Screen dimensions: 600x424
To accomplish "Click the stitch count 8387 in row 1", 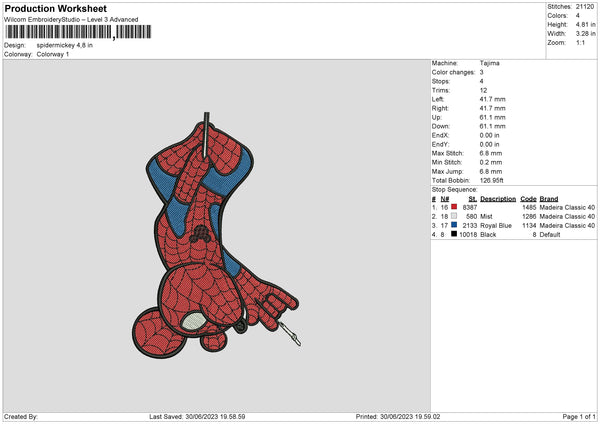I will 470,207.
